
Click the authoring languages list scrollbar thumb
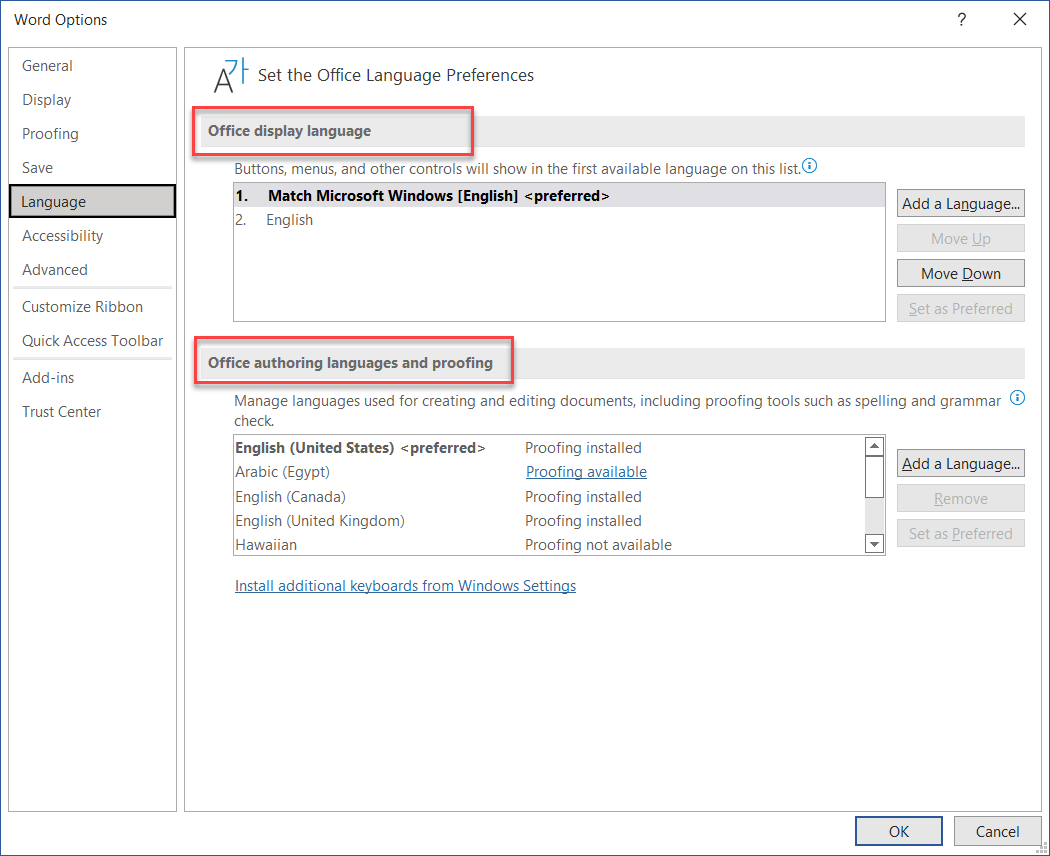click(874, 477)
